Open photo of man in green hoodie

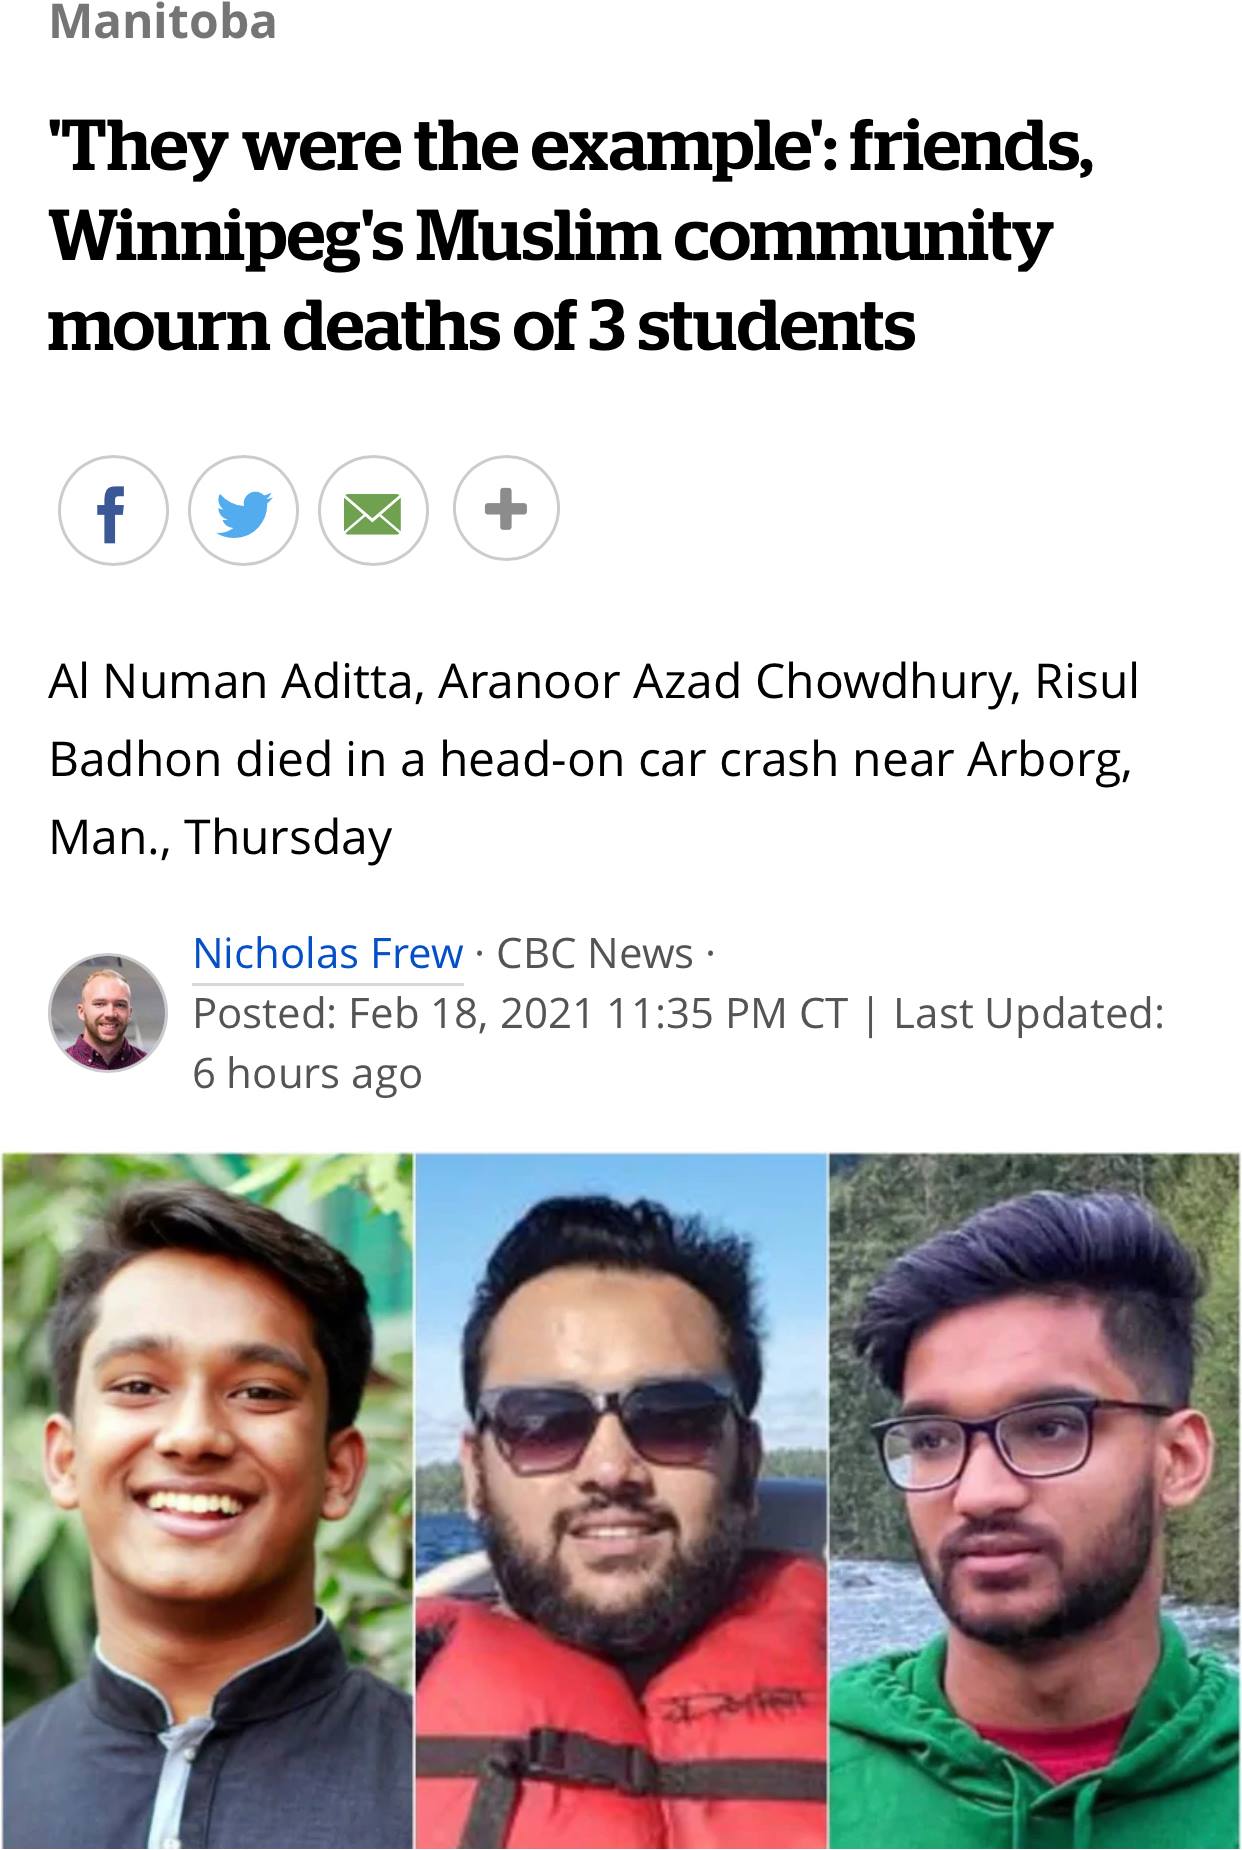tap(1035, 1501)
